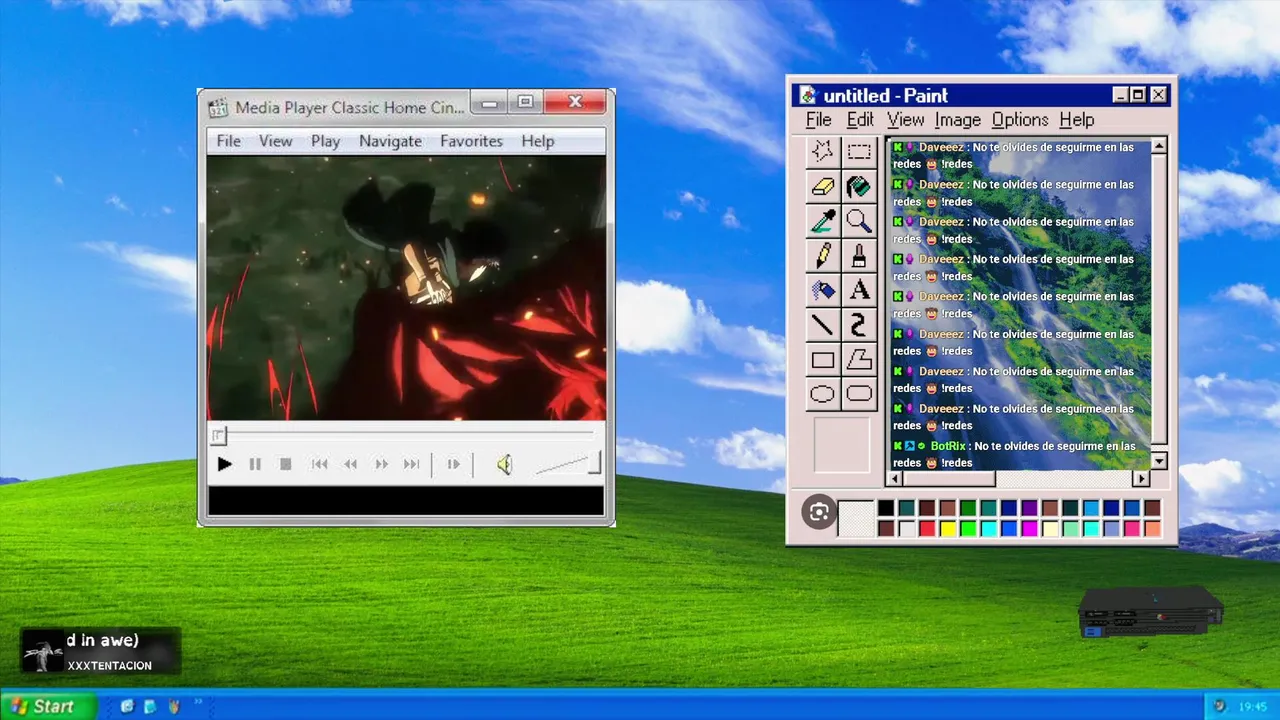Click the XXXTENTACION now-playing widget
The width and height of the screenshot is (1280, 720).
tap(100, 652)
